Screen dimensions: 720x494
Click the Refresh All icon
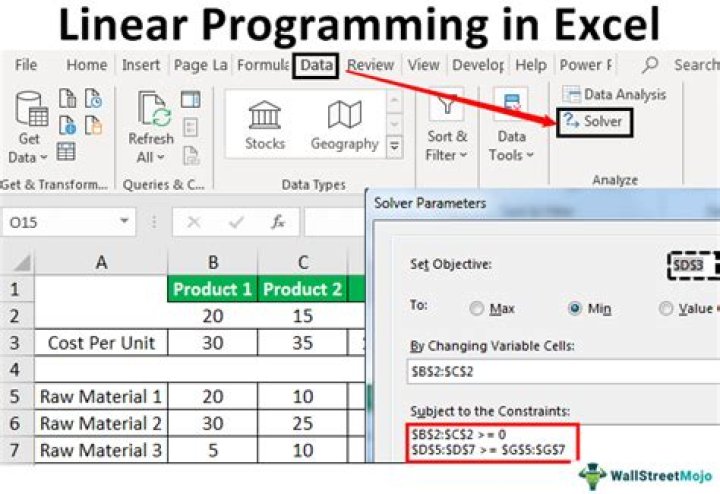154,109
